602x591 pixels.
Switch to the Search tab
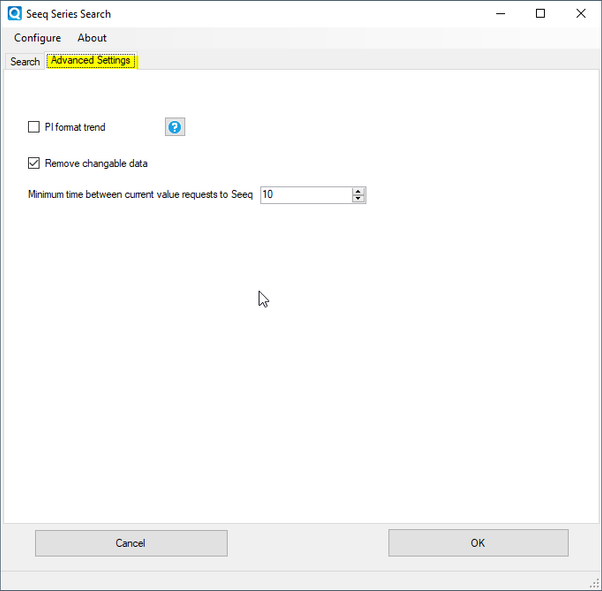25,61
